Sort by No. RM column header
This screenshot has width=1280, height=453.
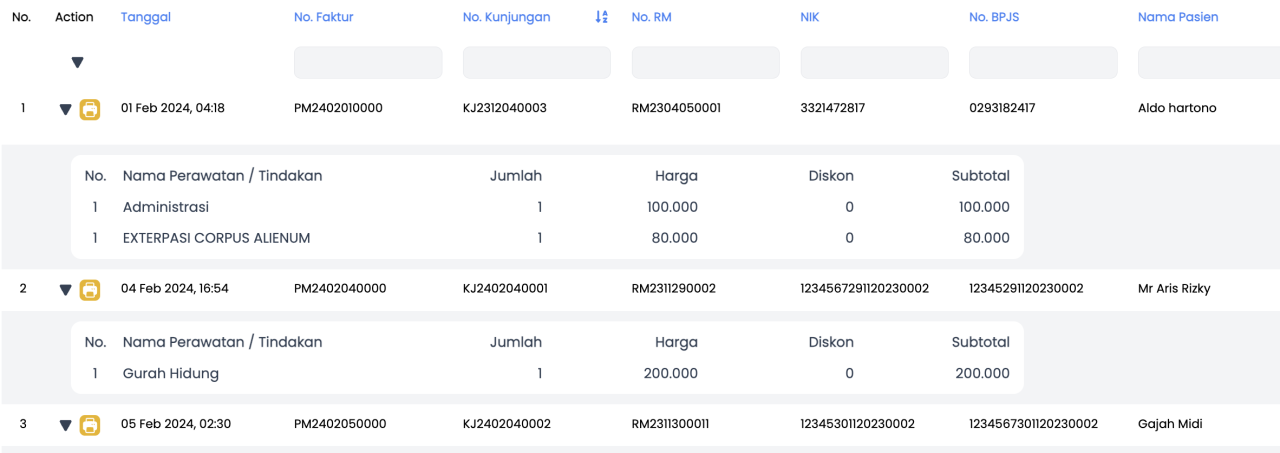click(x=651, y=17)
